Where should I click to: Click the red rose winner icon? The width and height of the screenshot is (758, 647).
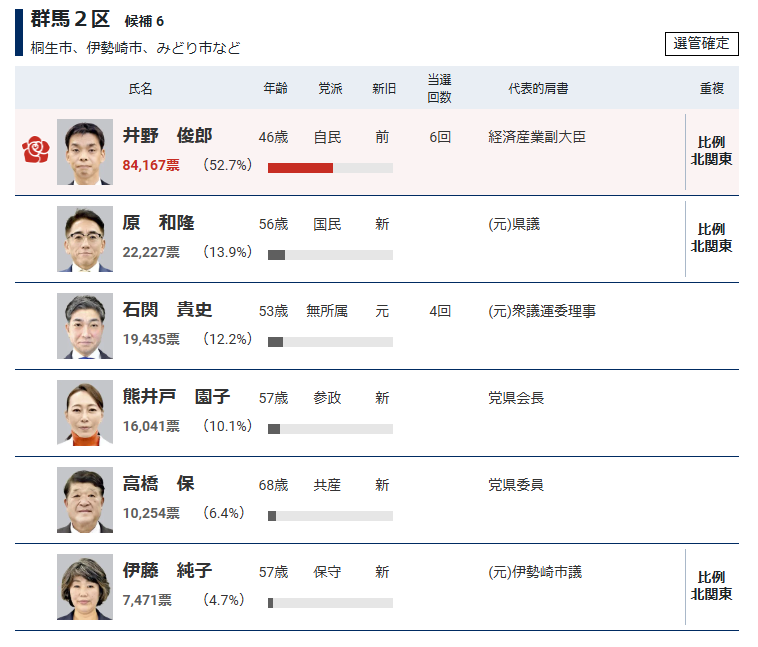point(35,151)
